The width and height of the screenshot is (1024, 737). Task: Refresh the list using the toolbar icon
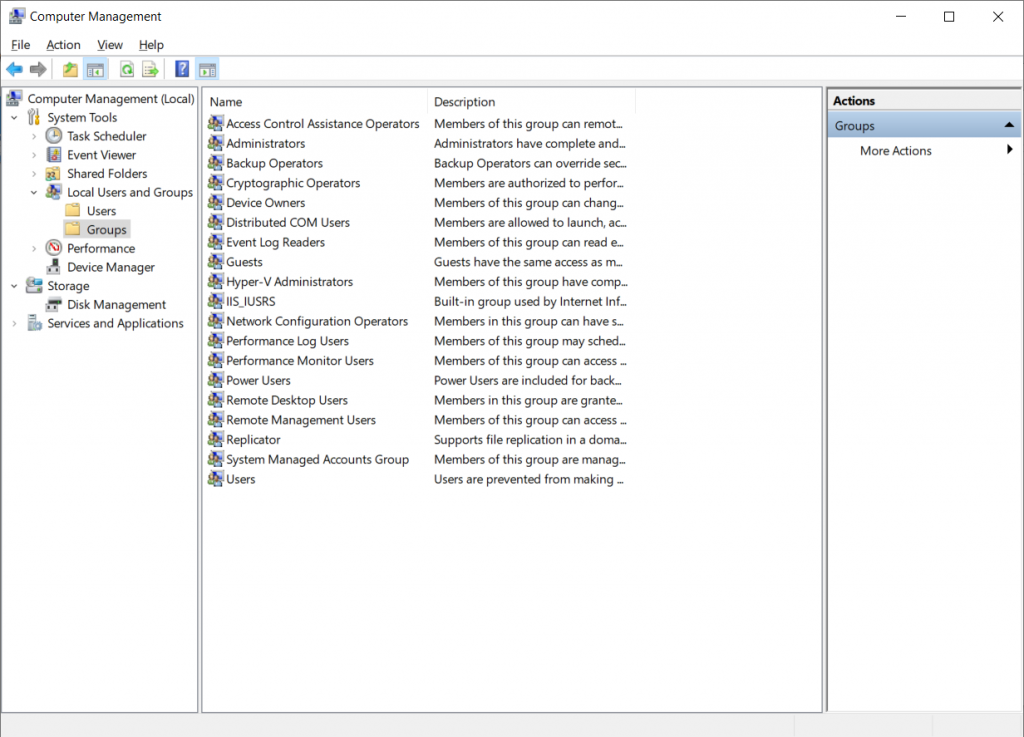[x=127, y=69]
